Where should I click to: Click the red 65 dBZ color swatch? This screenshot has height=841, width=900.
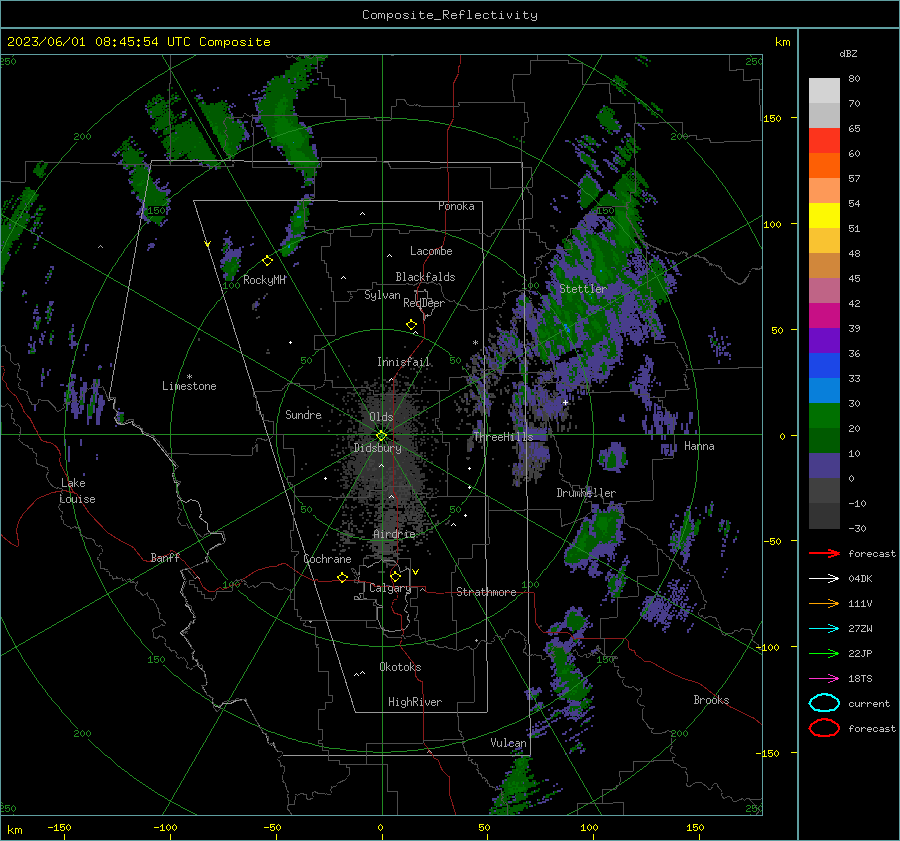(824, 140)
